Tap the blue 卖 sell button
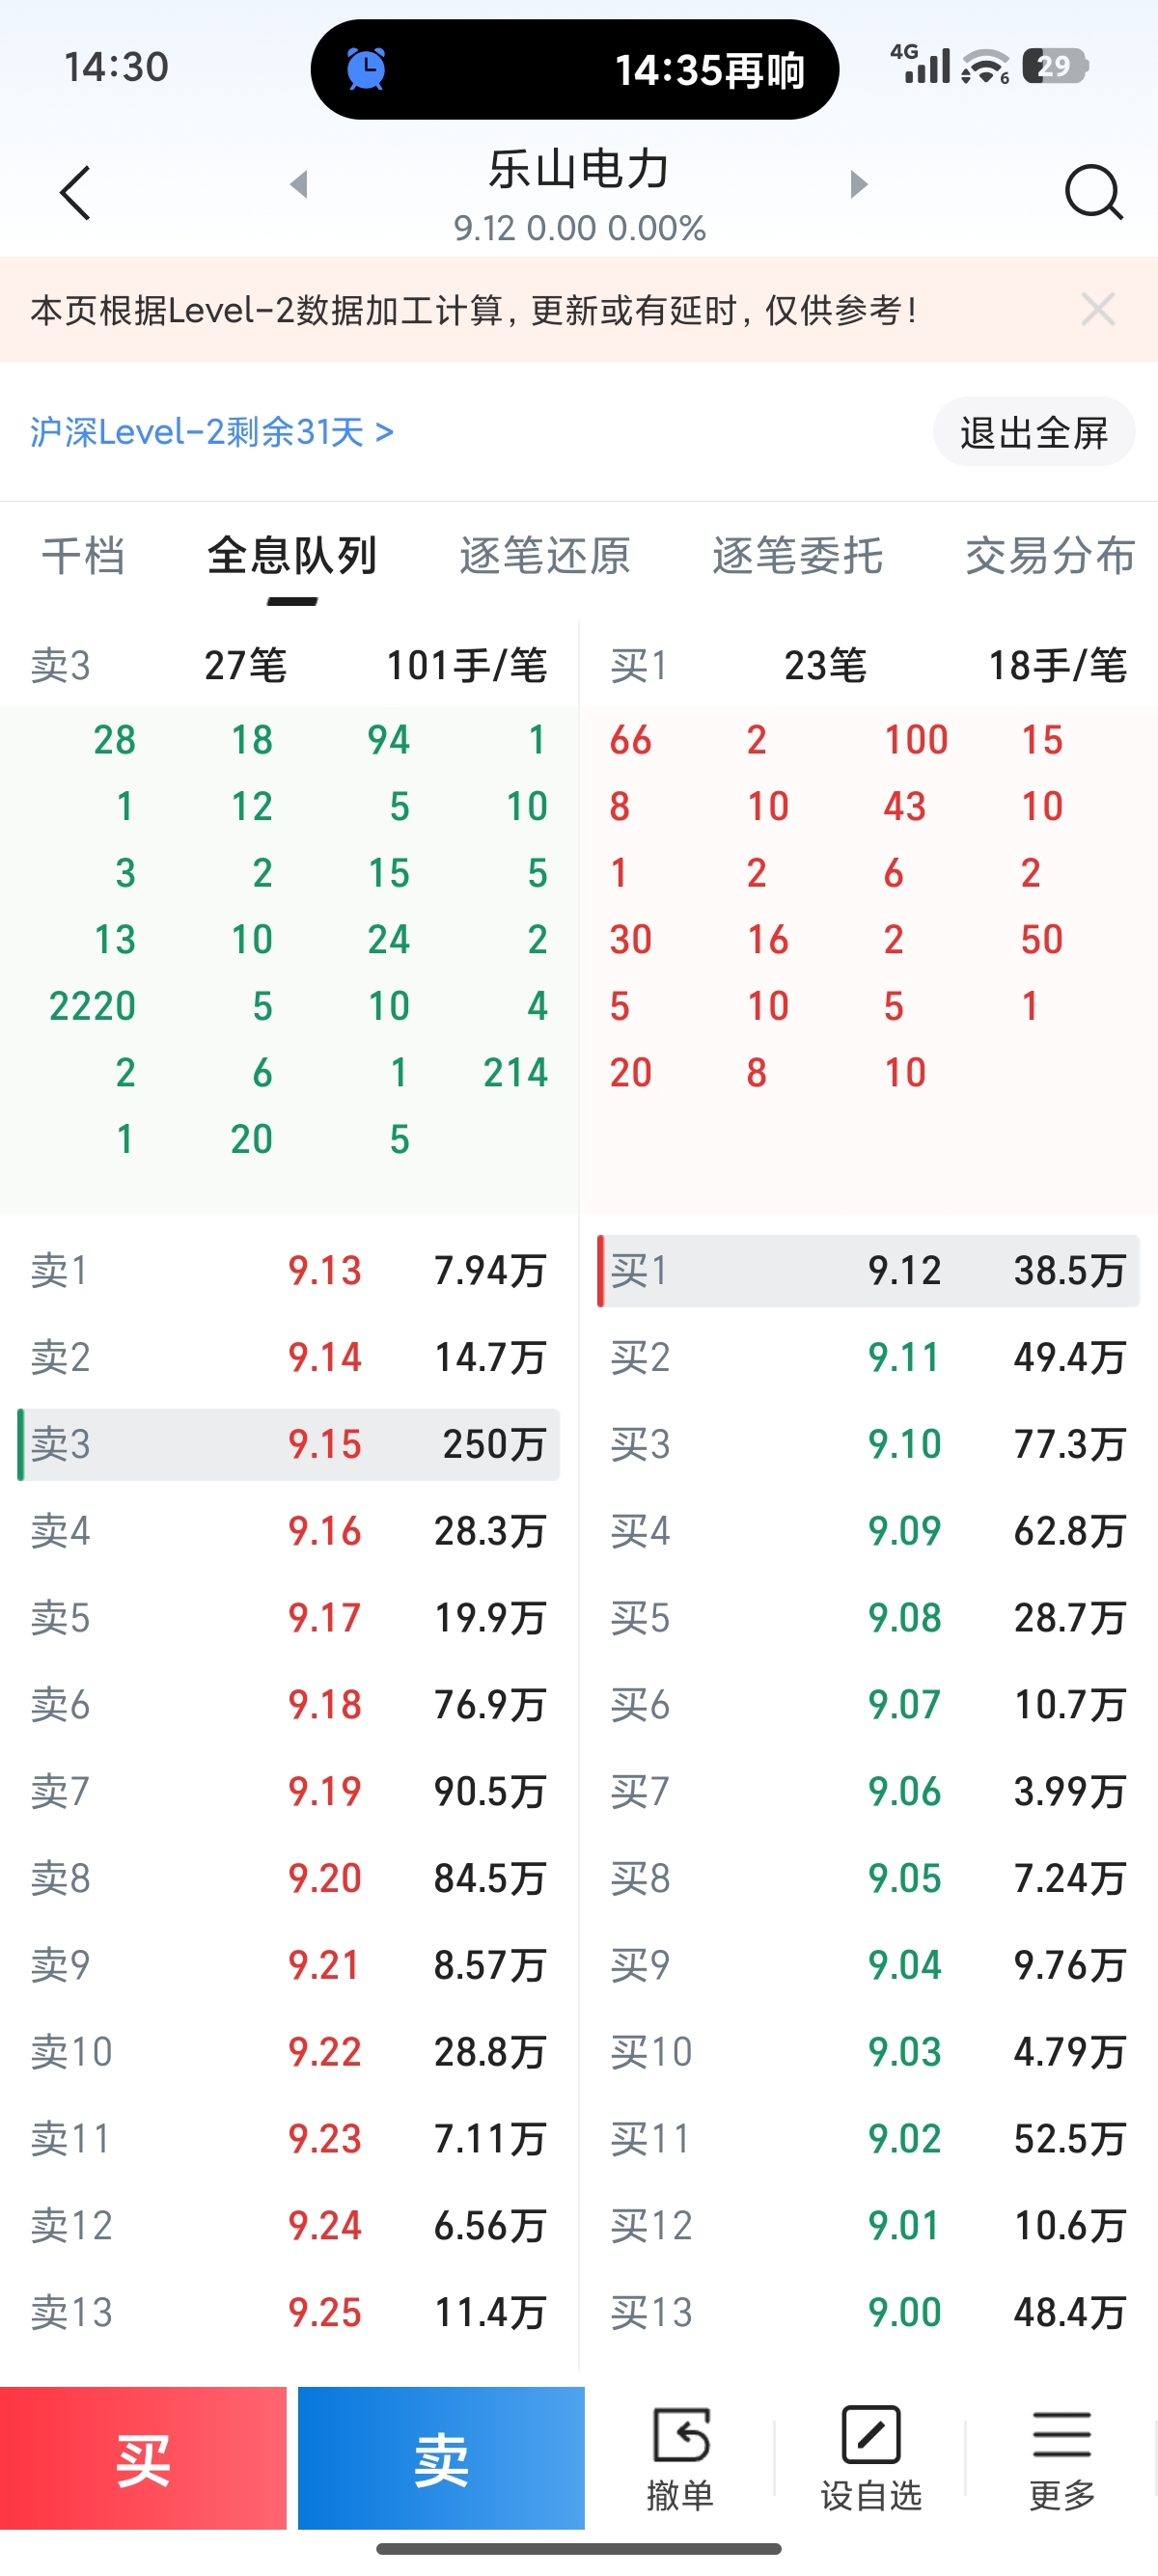Screen dimensions: 1158x2576 click(x=441, y=2458)
